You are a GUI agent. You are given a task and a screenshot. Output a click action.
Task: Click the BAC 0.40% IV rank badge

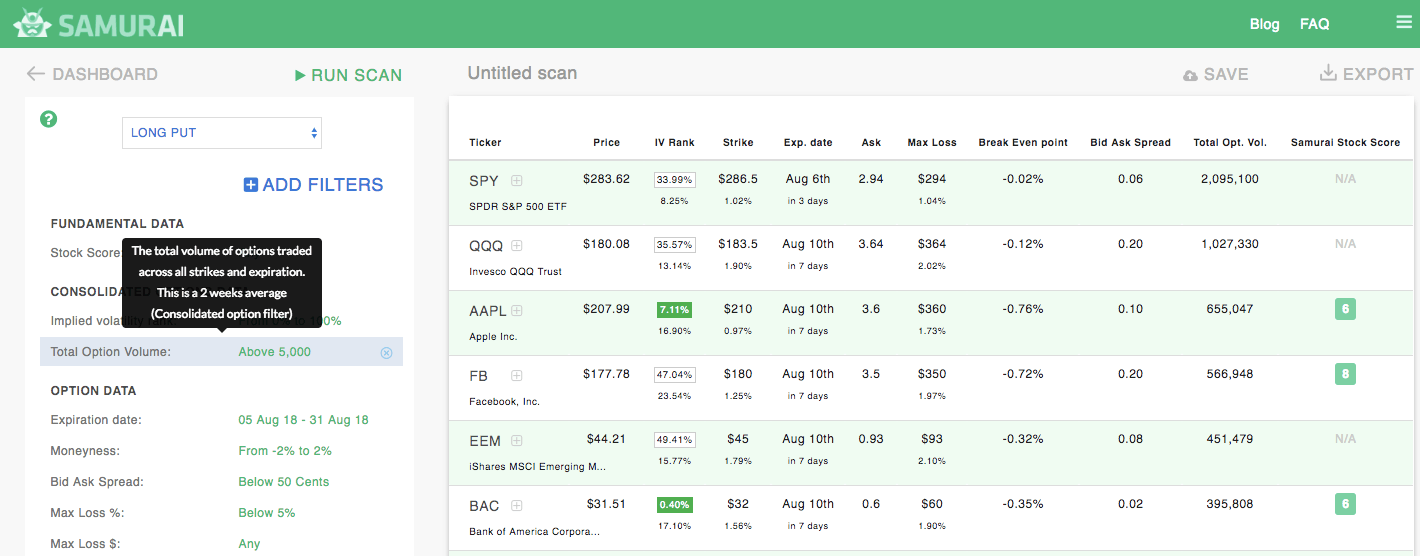point(674,505)
